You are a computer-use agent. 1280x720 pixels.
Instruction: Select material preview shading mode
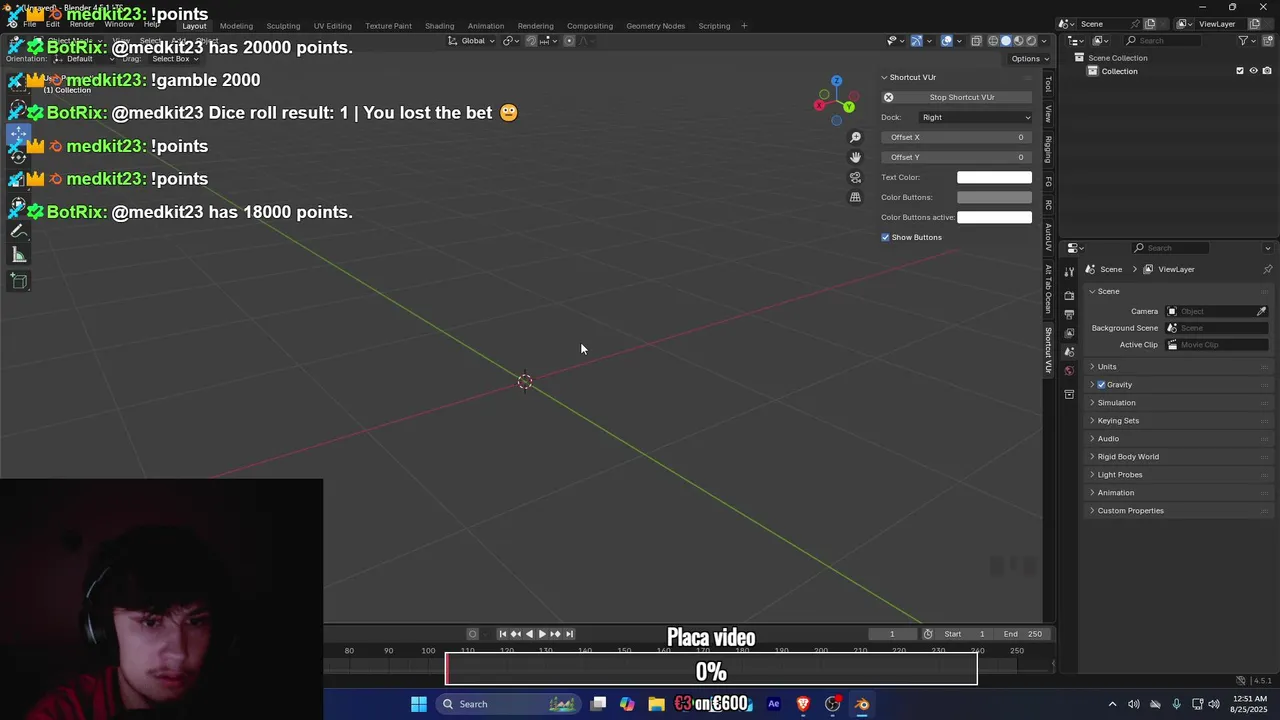[1019, 41]
